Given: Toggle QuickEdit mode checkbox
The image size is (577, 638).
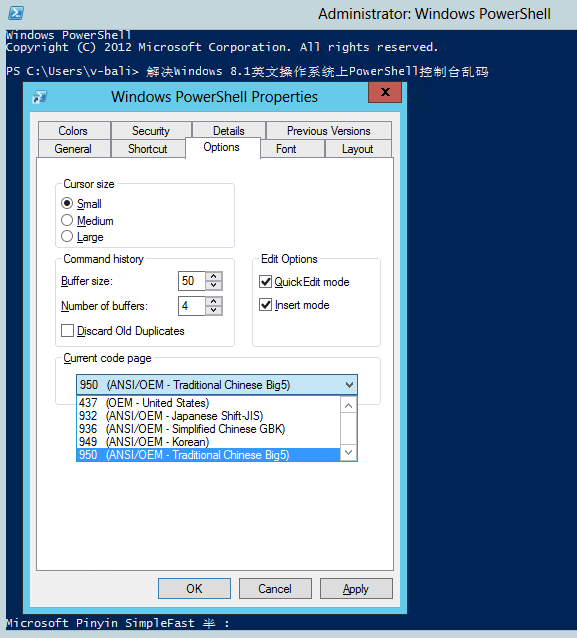Looking at the screenshot, I should [266, 282].
